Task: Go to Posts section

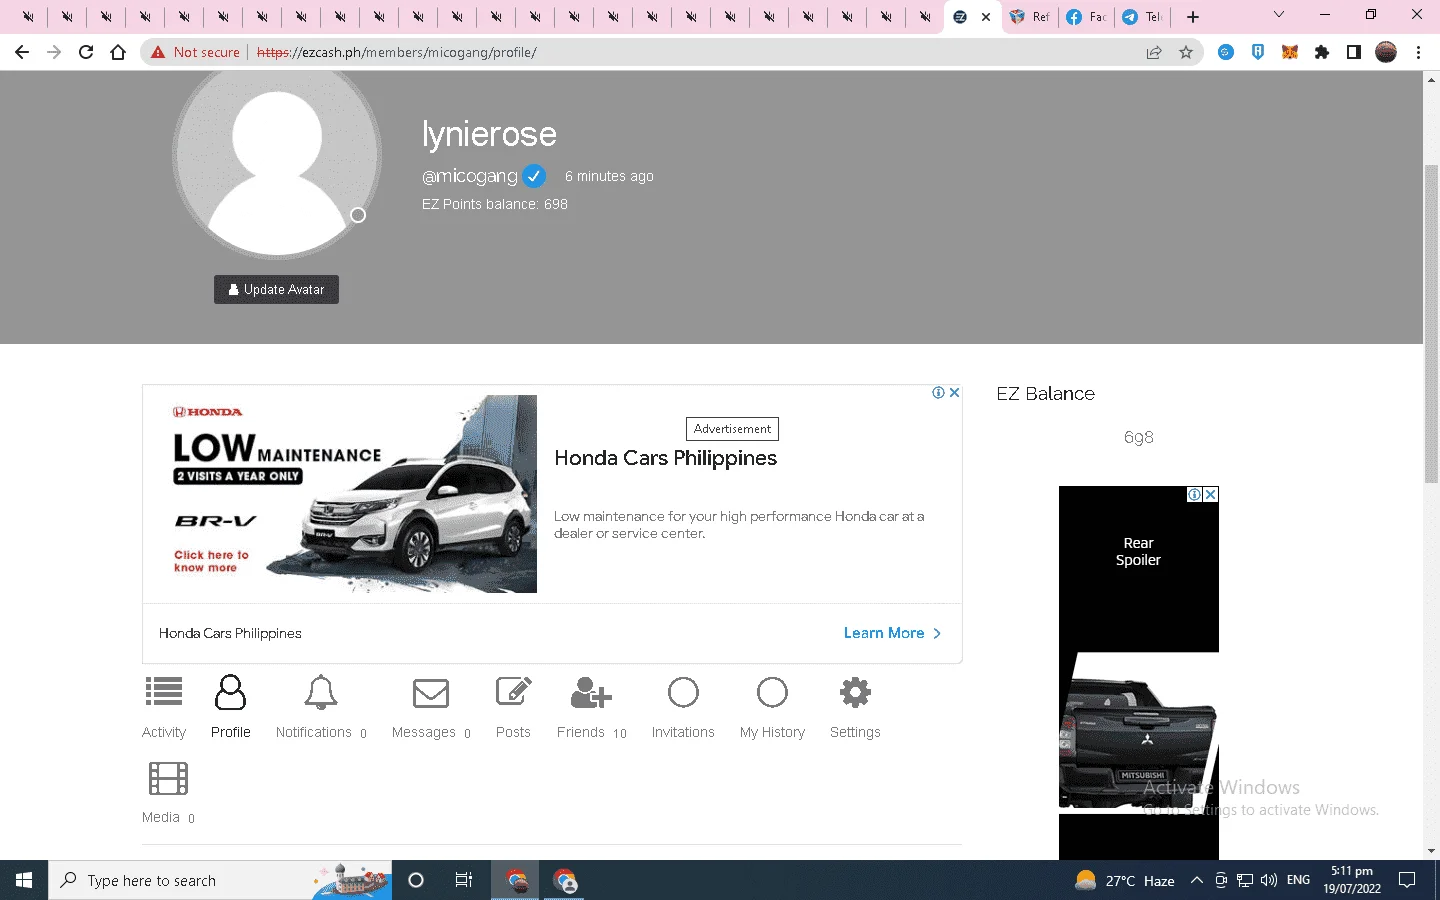Action: pos(513,707)
